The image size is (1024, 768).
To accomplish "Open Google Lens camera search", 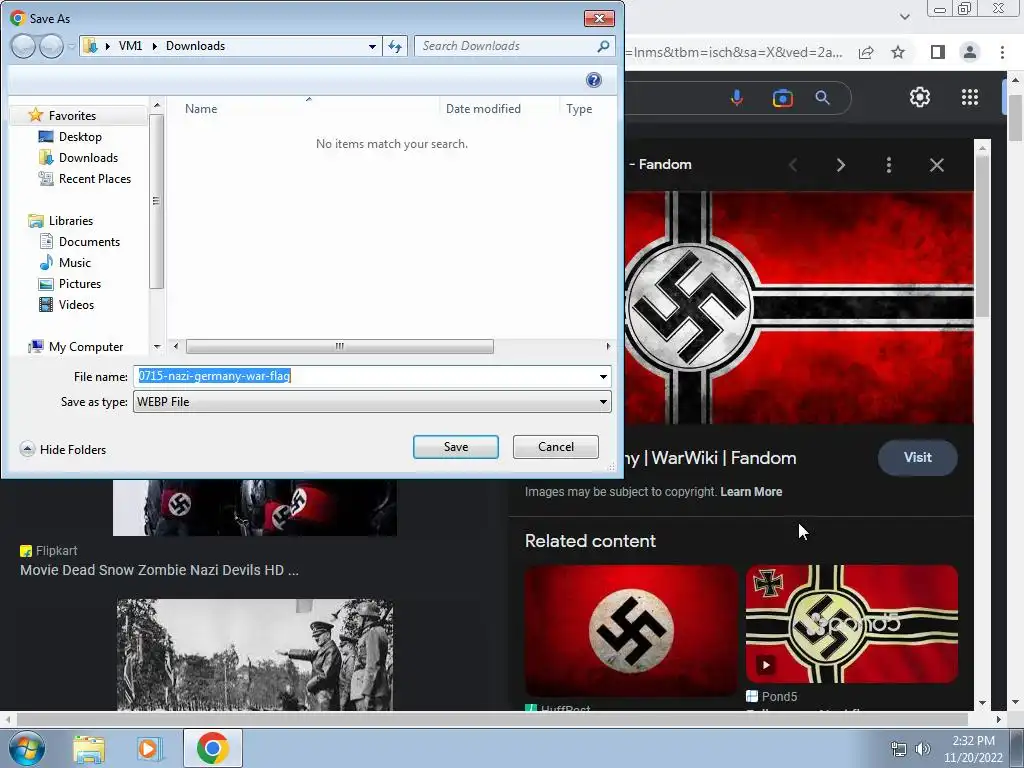I will point(782,98).
